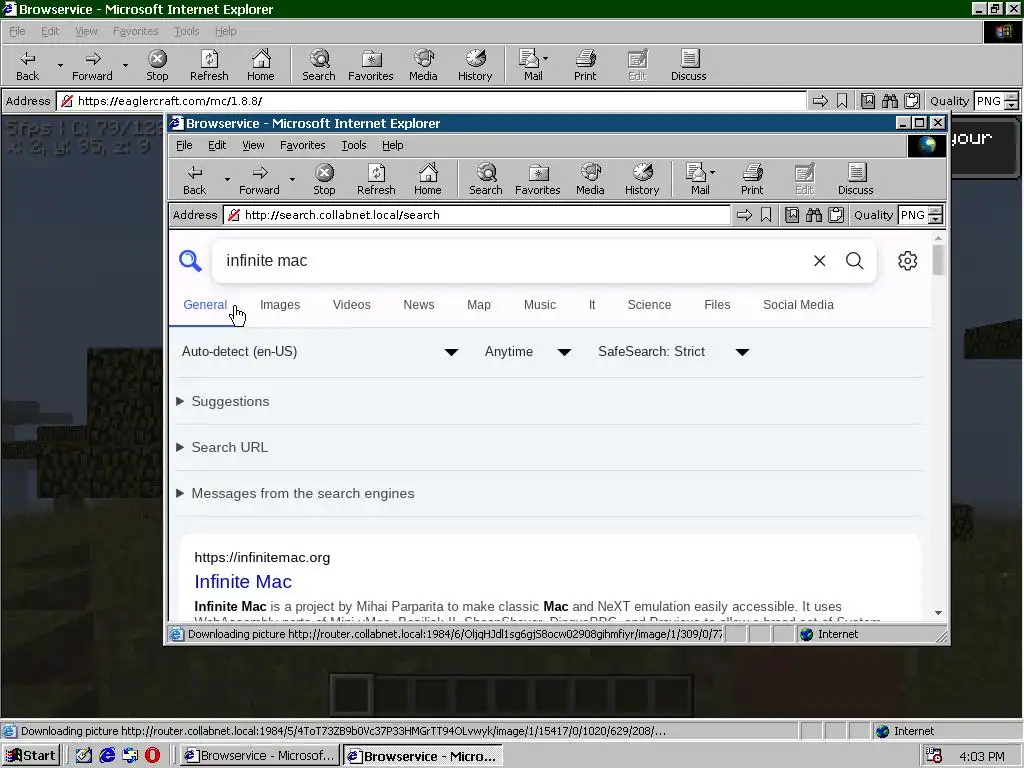Viewport: 1024px width, 768px height.
Task: Launch Internet Explorer from the quick launch
Action: [x=107, y=756]
